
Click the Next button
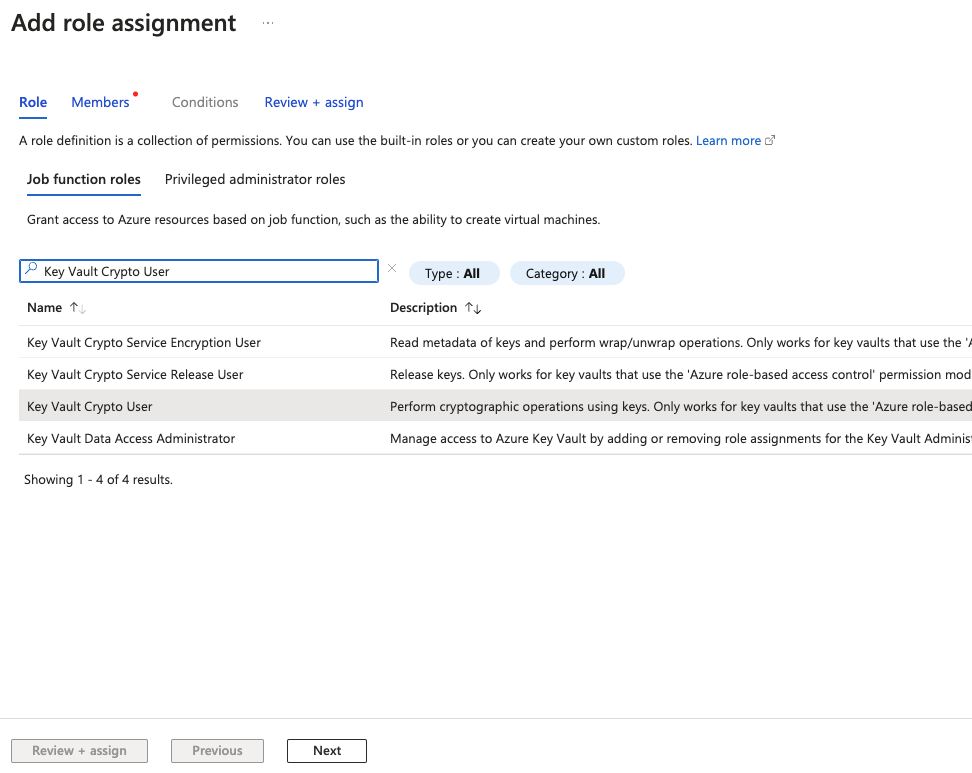pos(327,751)
